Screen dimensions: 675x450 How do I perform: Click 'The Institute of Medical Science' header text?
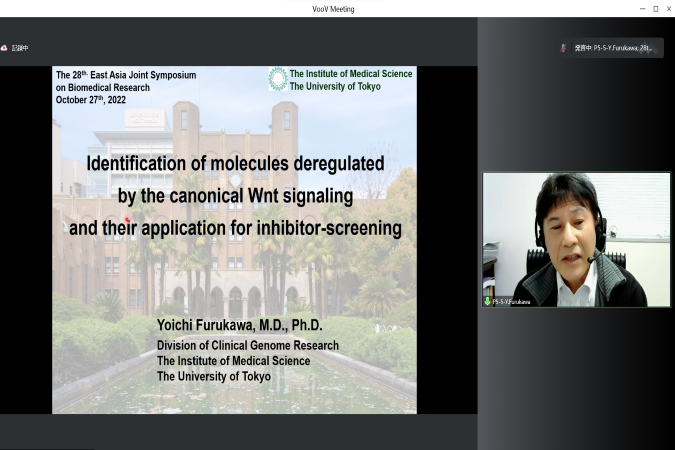pos(351,74)
